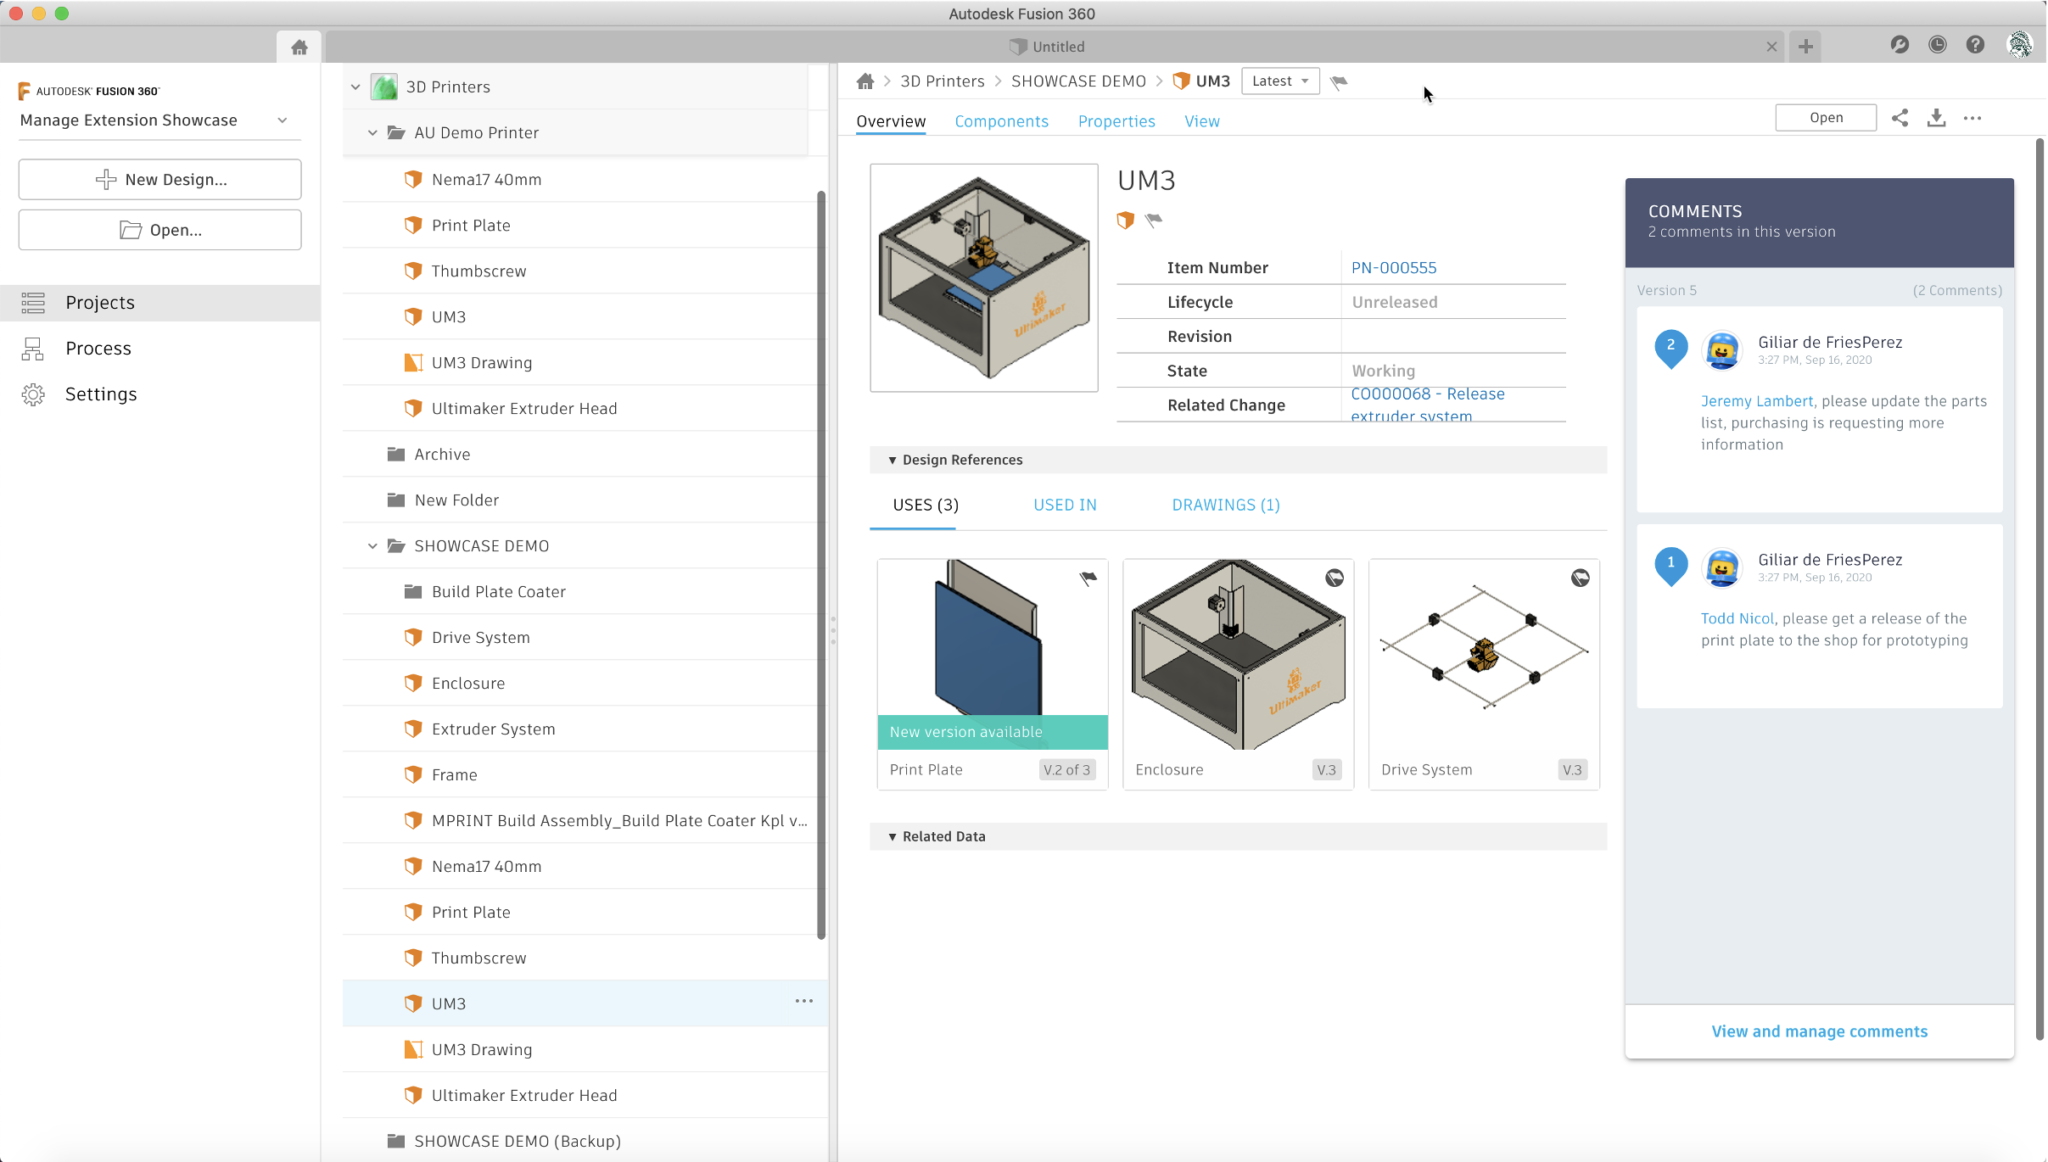View and manage comments panel link
The width and height of the screenshot is (2048, 1162).
(1820, 1031)
